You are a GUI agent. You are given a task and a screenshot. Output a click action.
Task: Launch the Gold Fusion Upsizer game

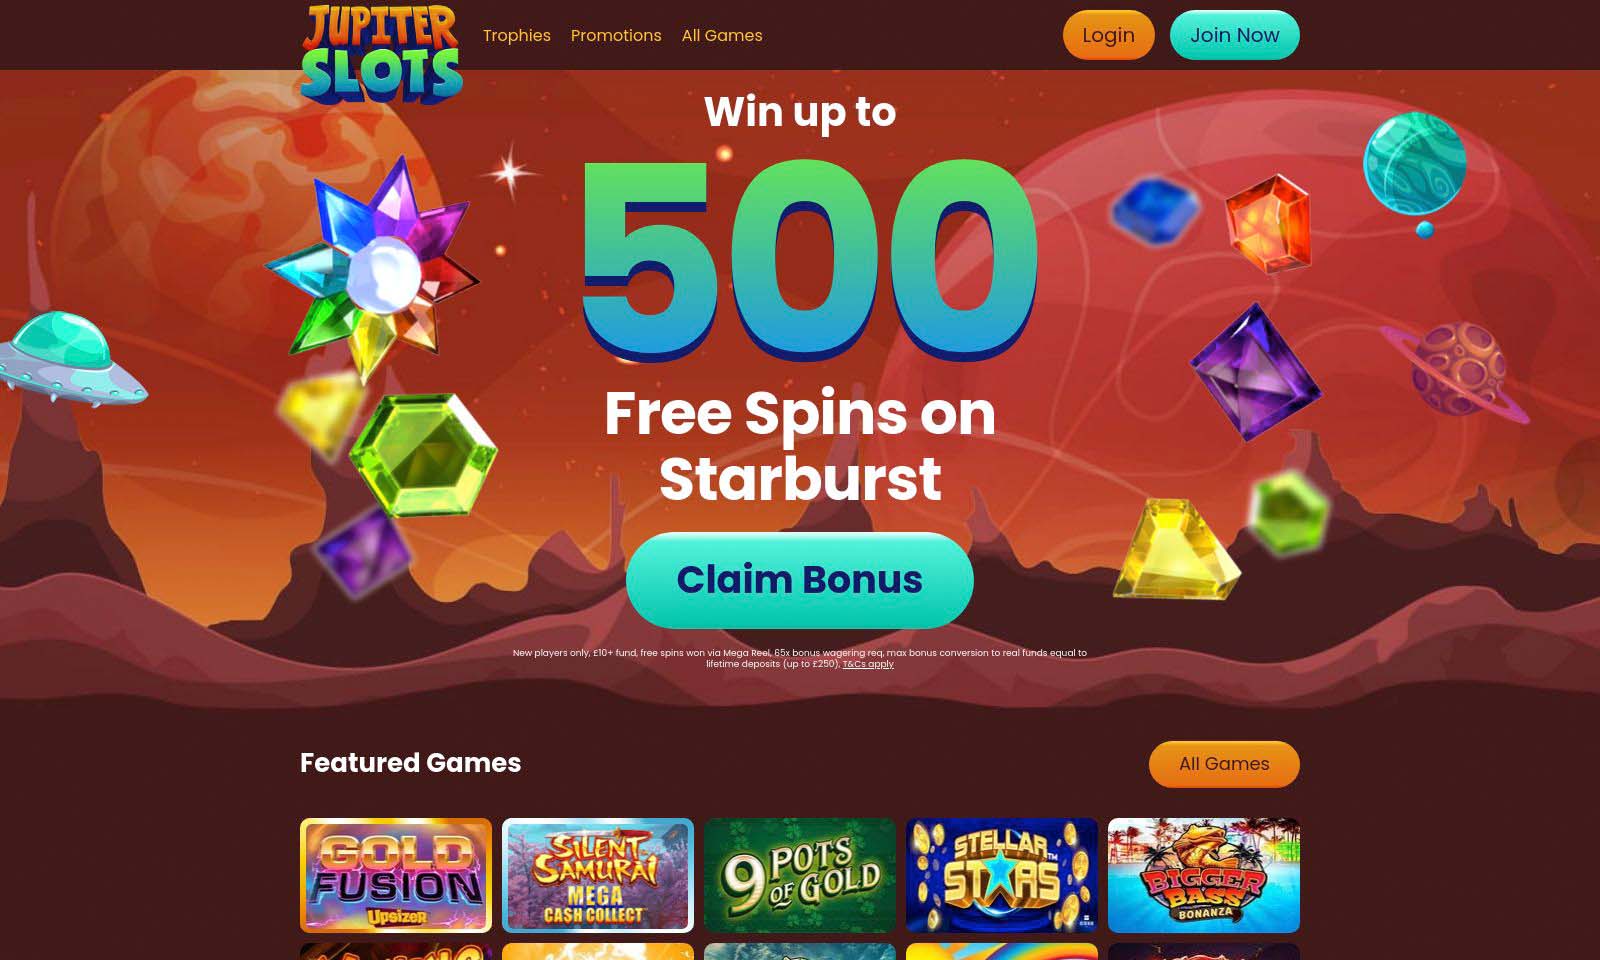(396, 876)
